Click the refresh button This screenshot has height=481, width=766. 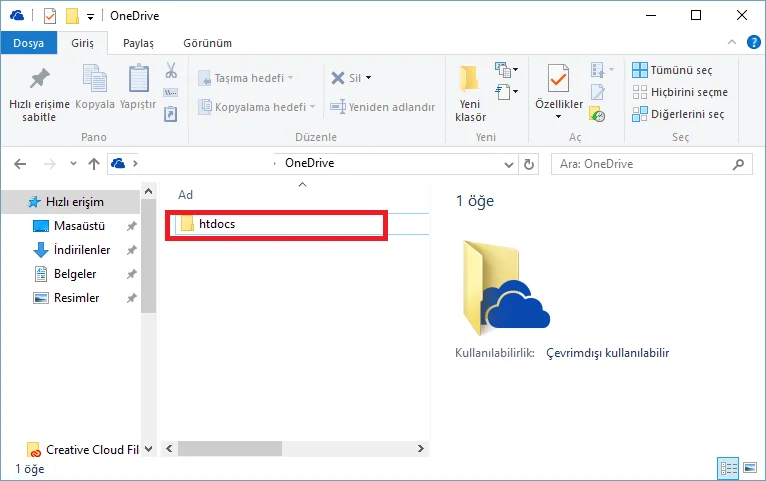point(529,164)
